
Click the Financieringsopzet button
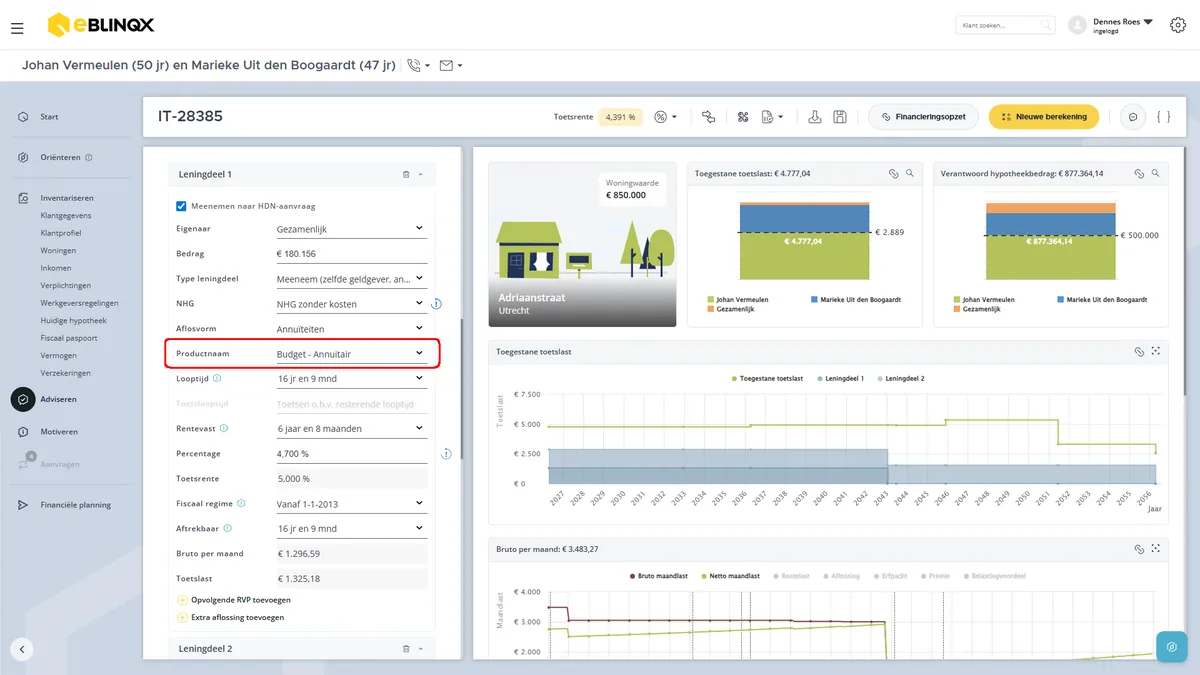coord(922,117)
